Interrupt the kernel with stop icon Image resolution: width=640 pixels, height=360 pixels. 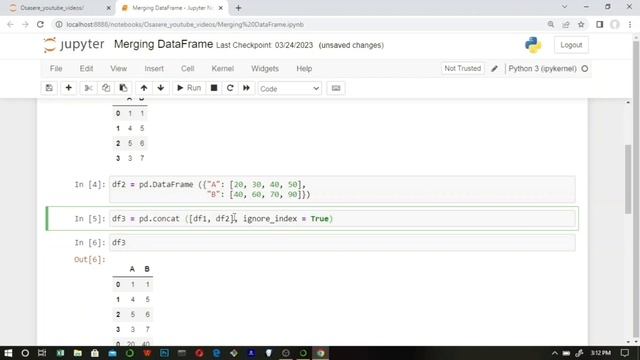[x=214, y=88]
